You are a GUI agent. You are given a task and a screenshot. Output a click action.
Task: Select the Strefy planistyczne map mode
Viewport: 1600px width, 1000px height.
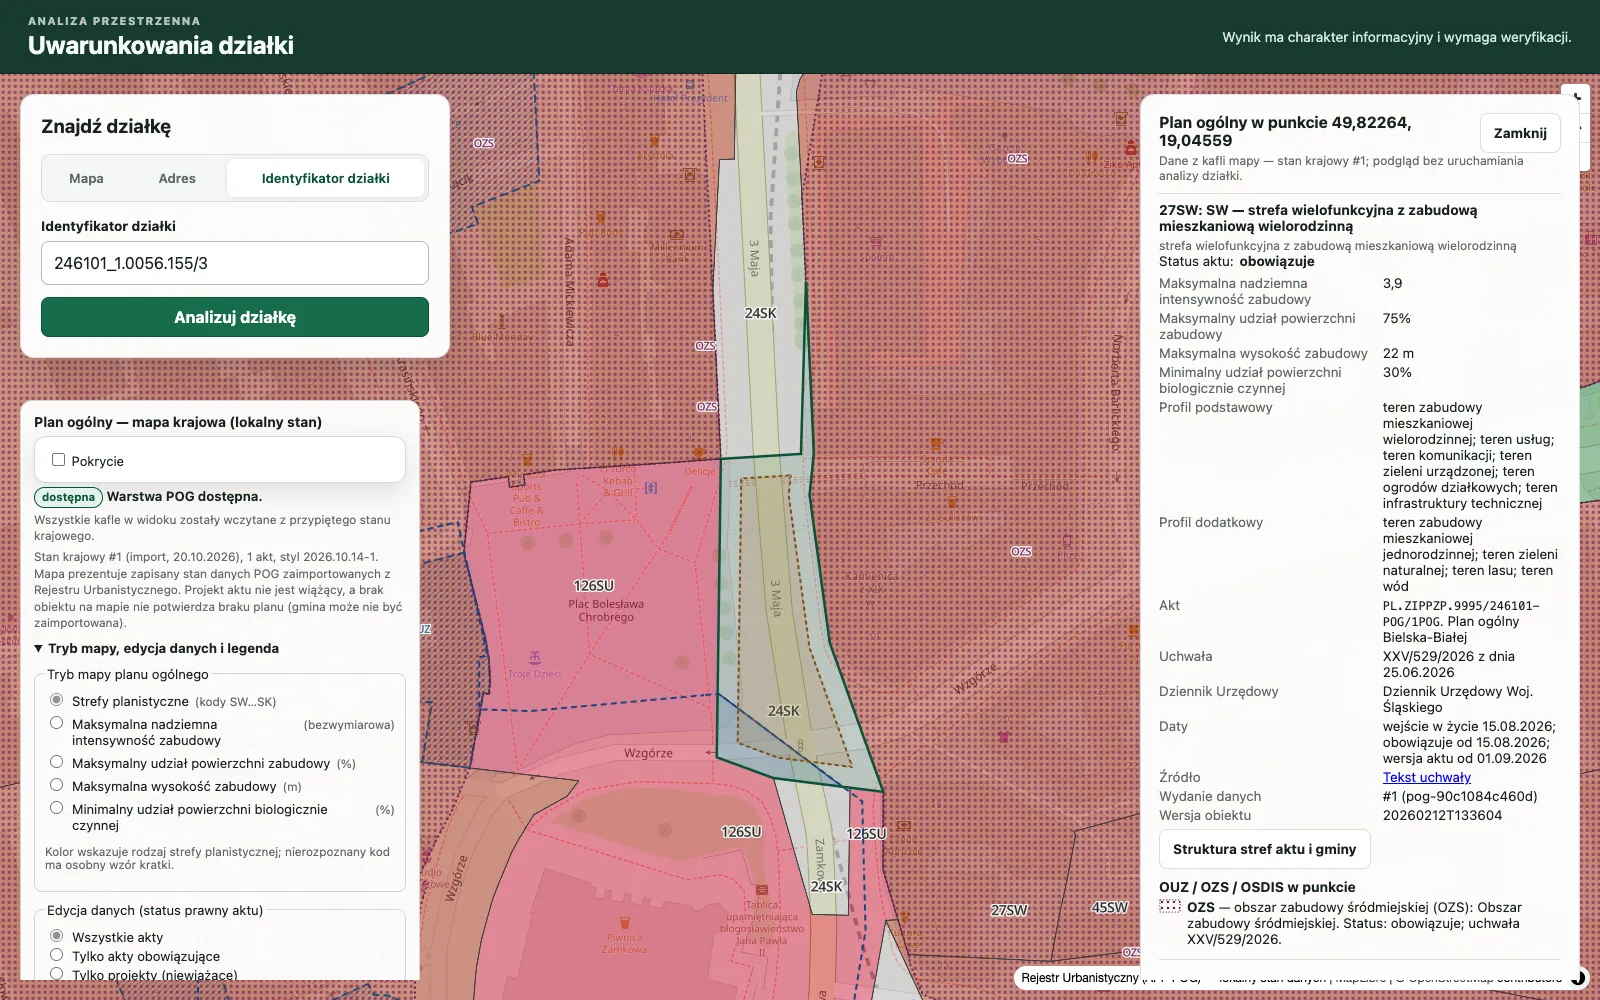pos(57,700)
